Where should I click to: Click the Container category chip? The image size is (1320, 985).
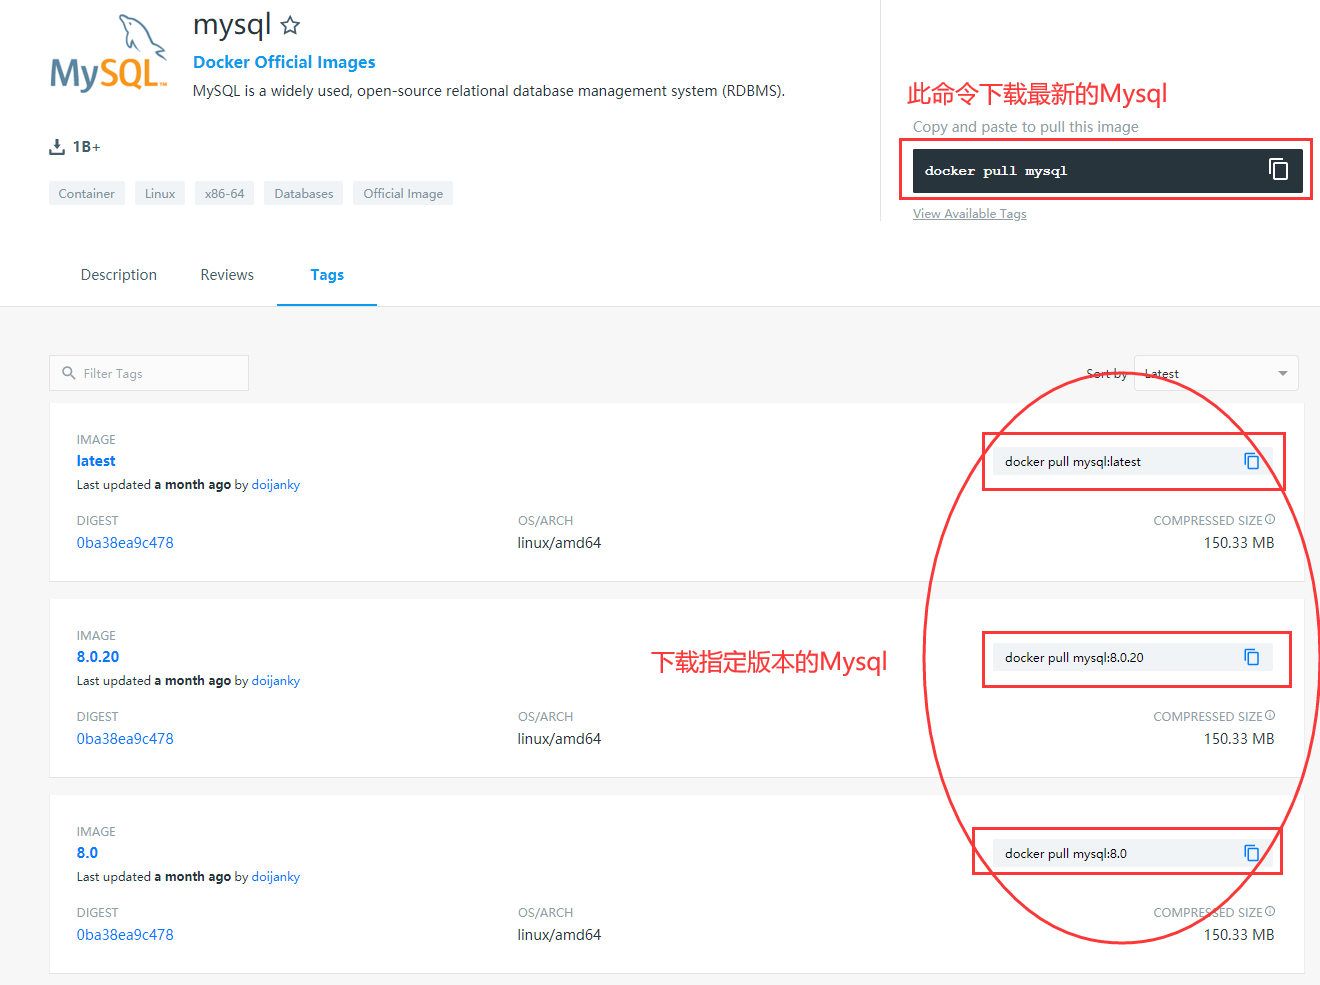pos(87,193)
